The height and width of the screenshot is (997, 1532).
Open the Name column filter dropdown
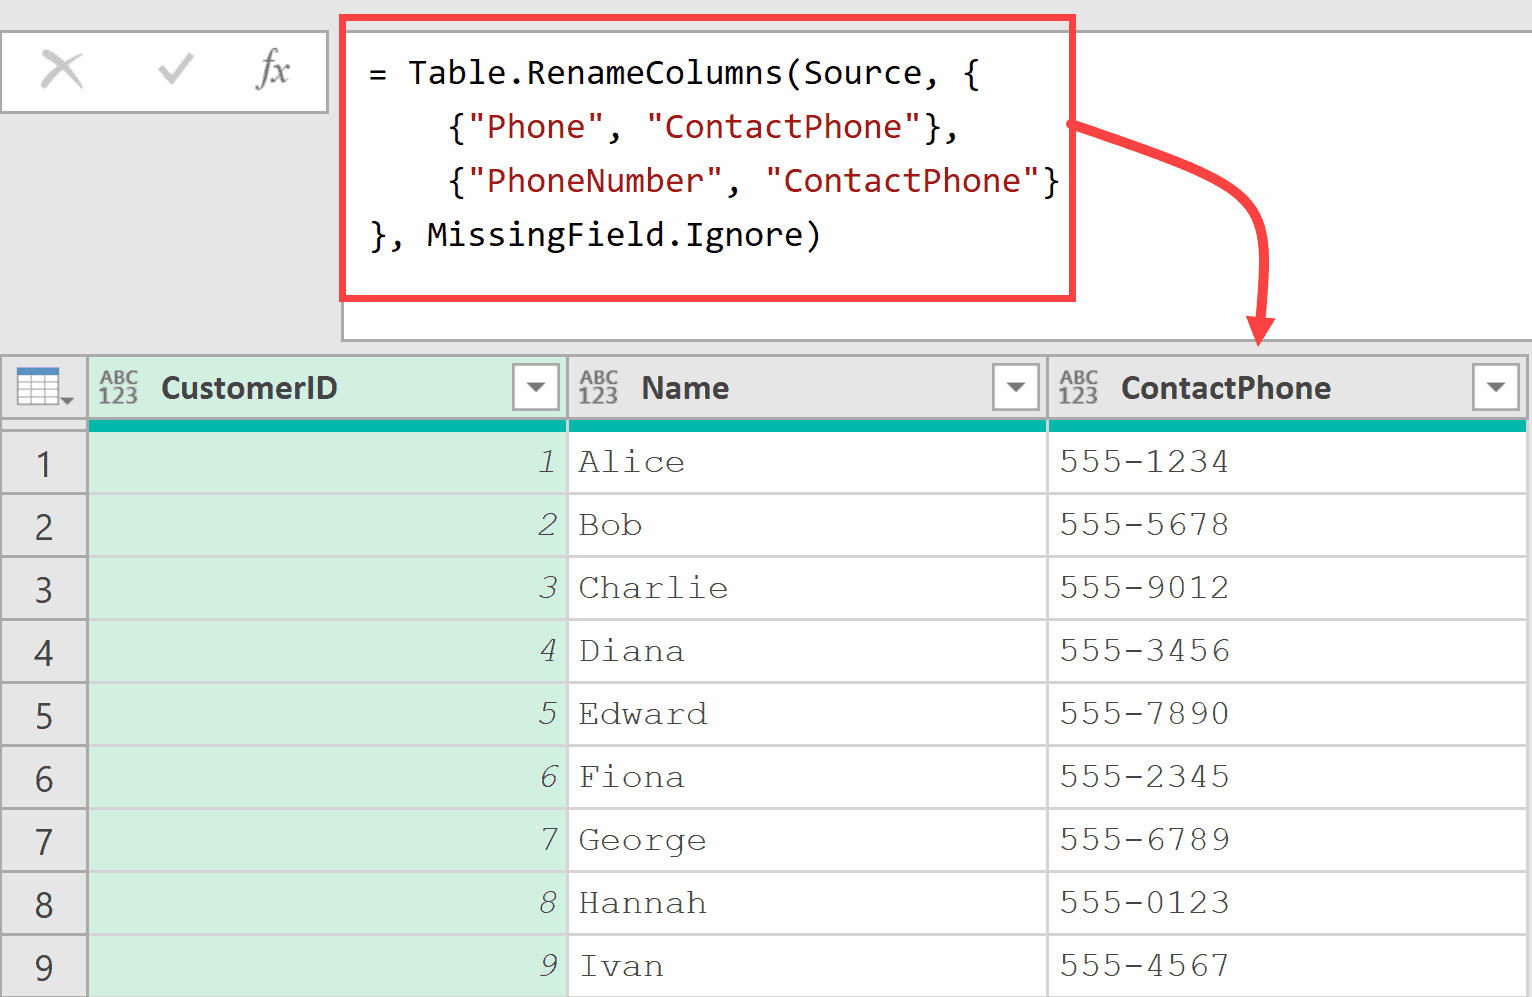pyautogui.click(x=1016, y=387)
